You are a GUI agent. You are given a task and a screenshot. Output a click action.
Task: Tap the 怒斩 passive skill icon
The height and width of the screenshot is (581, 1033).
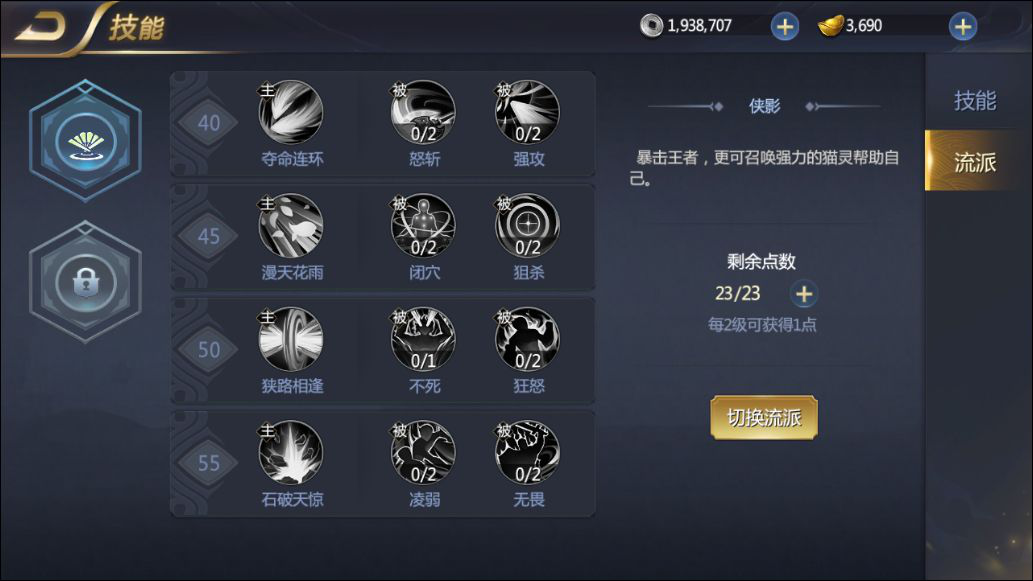point(423,112)
